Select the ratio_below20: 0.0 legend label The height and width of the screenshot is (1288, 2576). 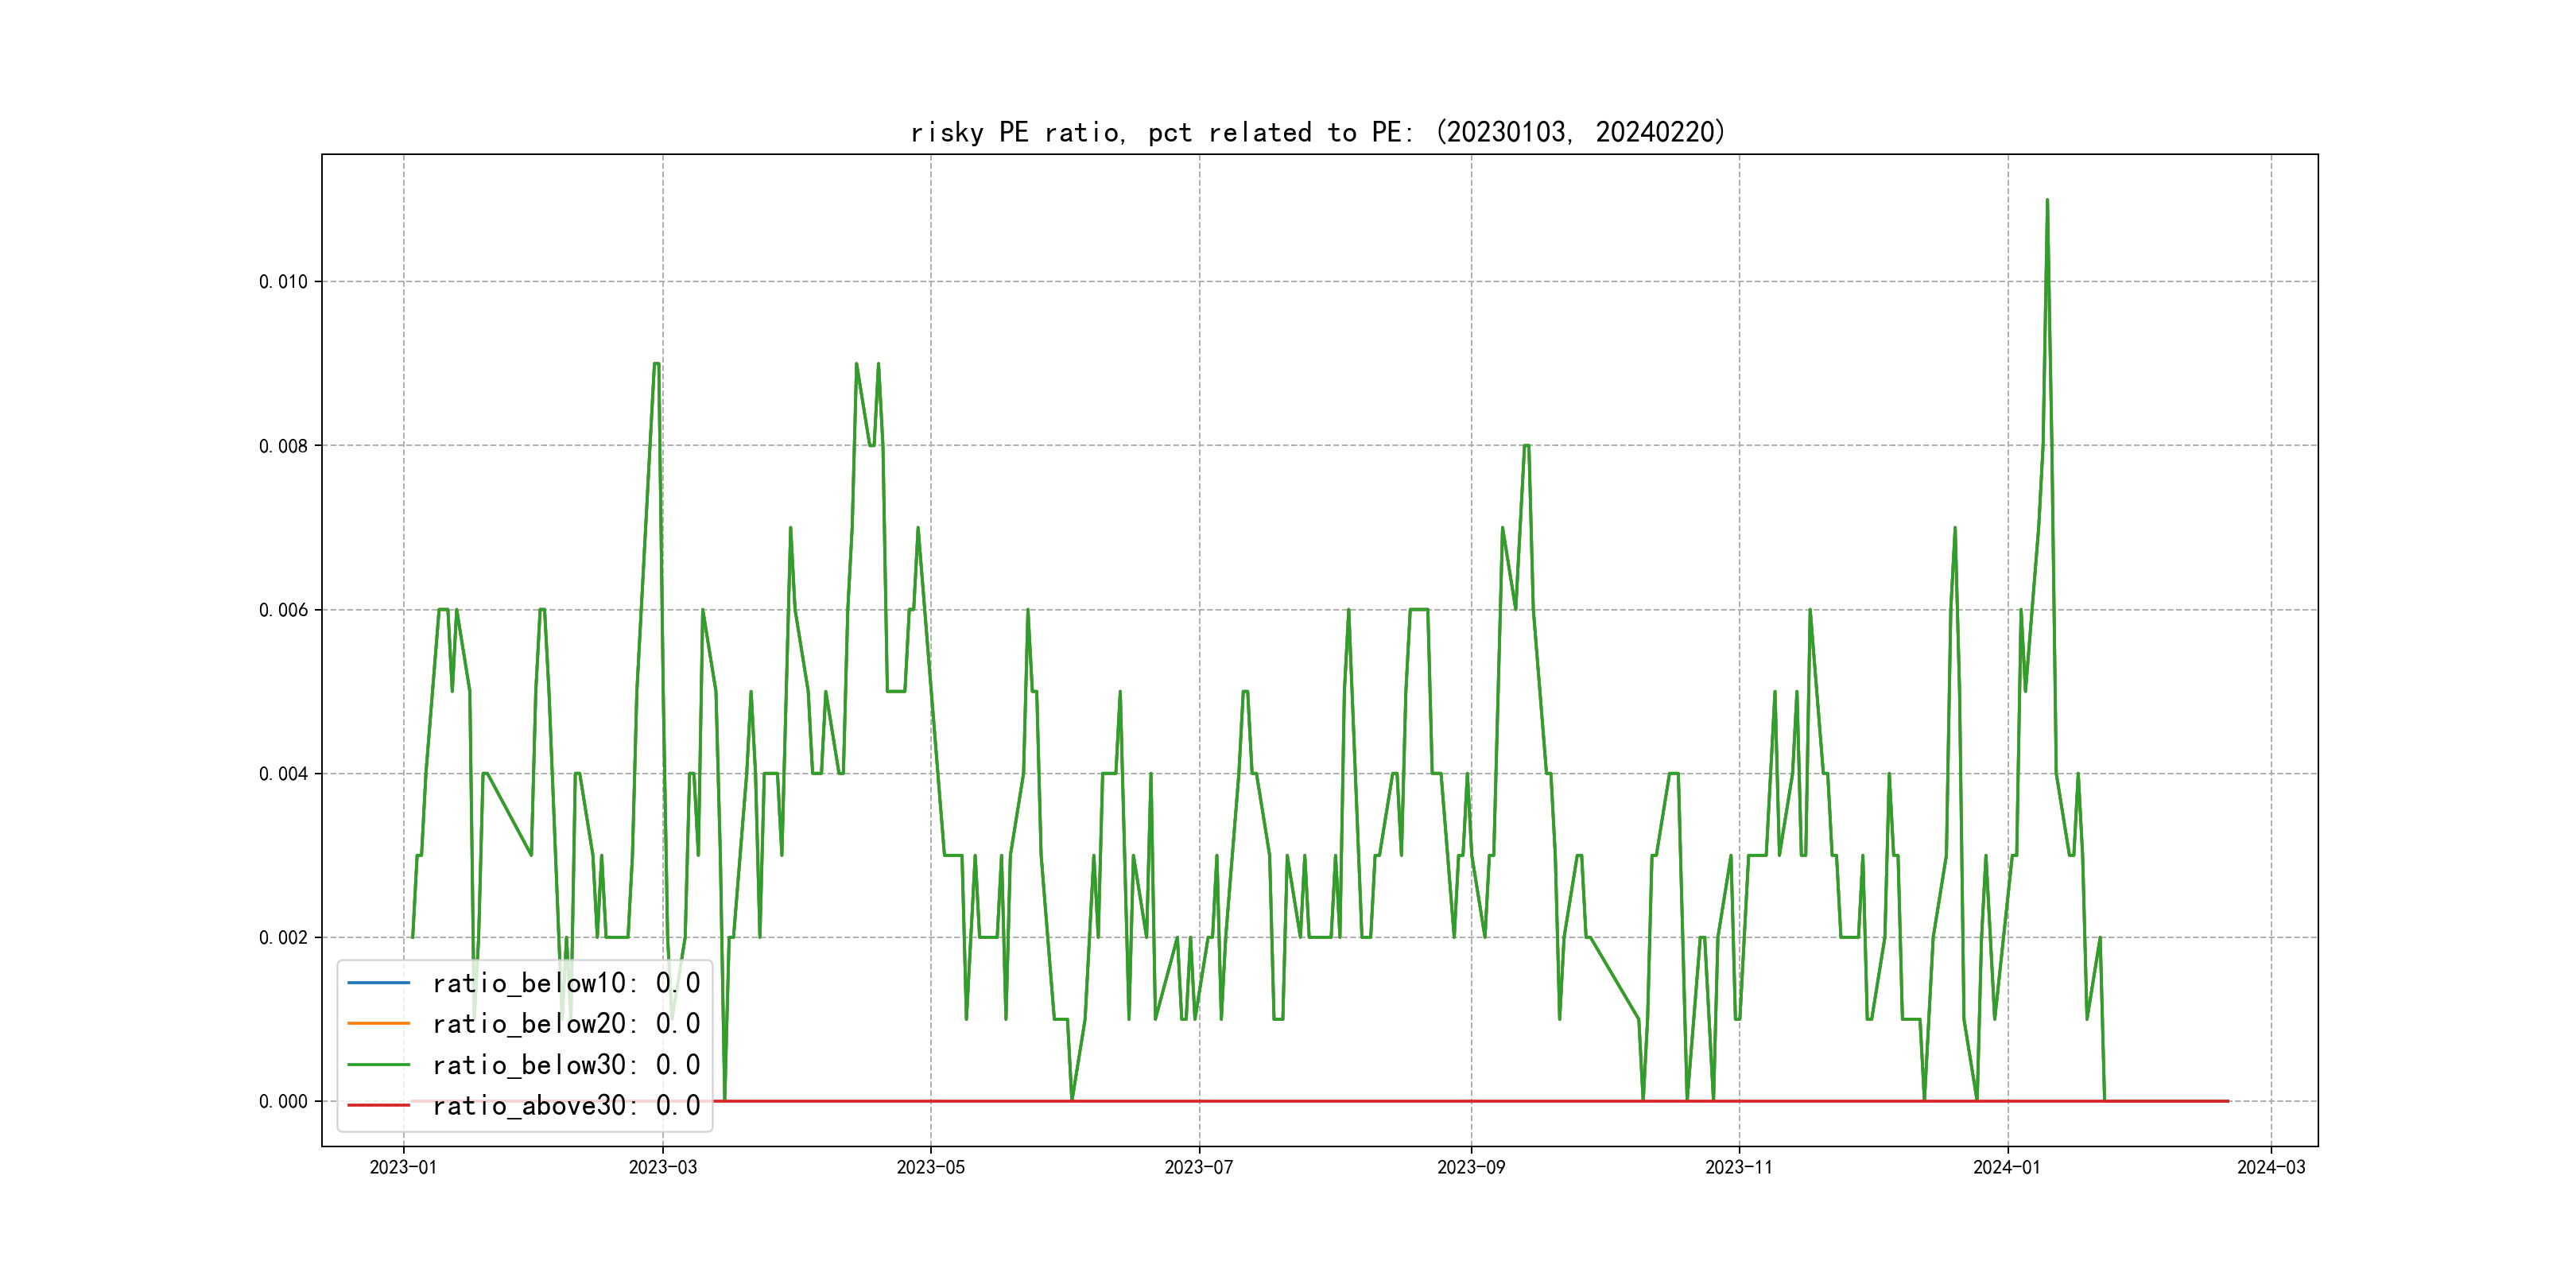click(x=565, y=1023)
